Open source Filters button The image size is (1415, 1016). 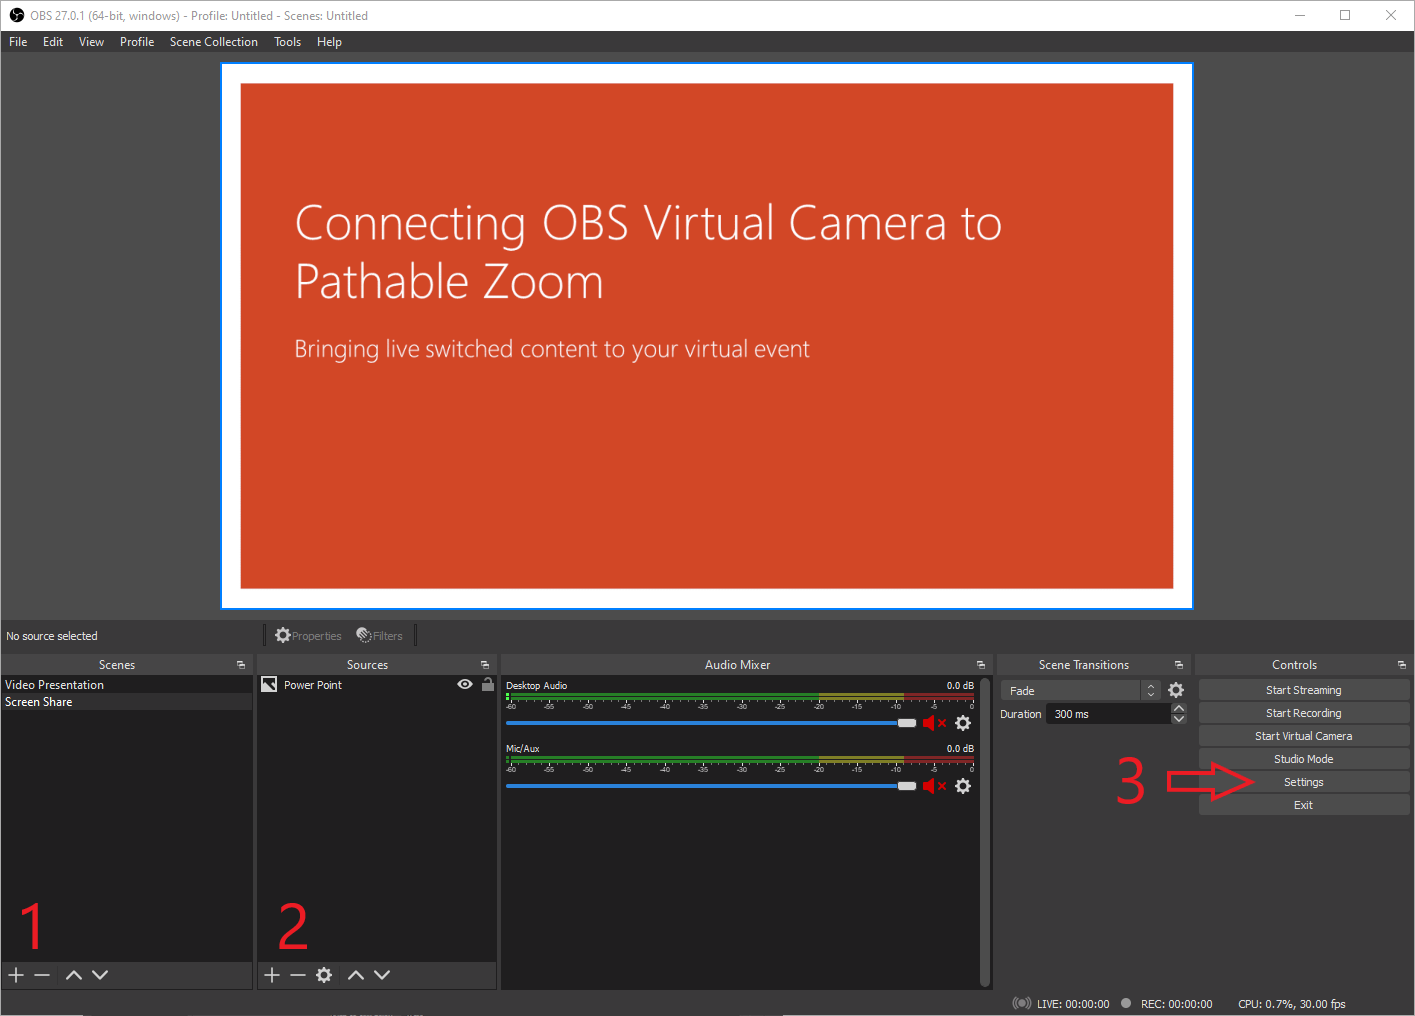click(x=380, y=636)
